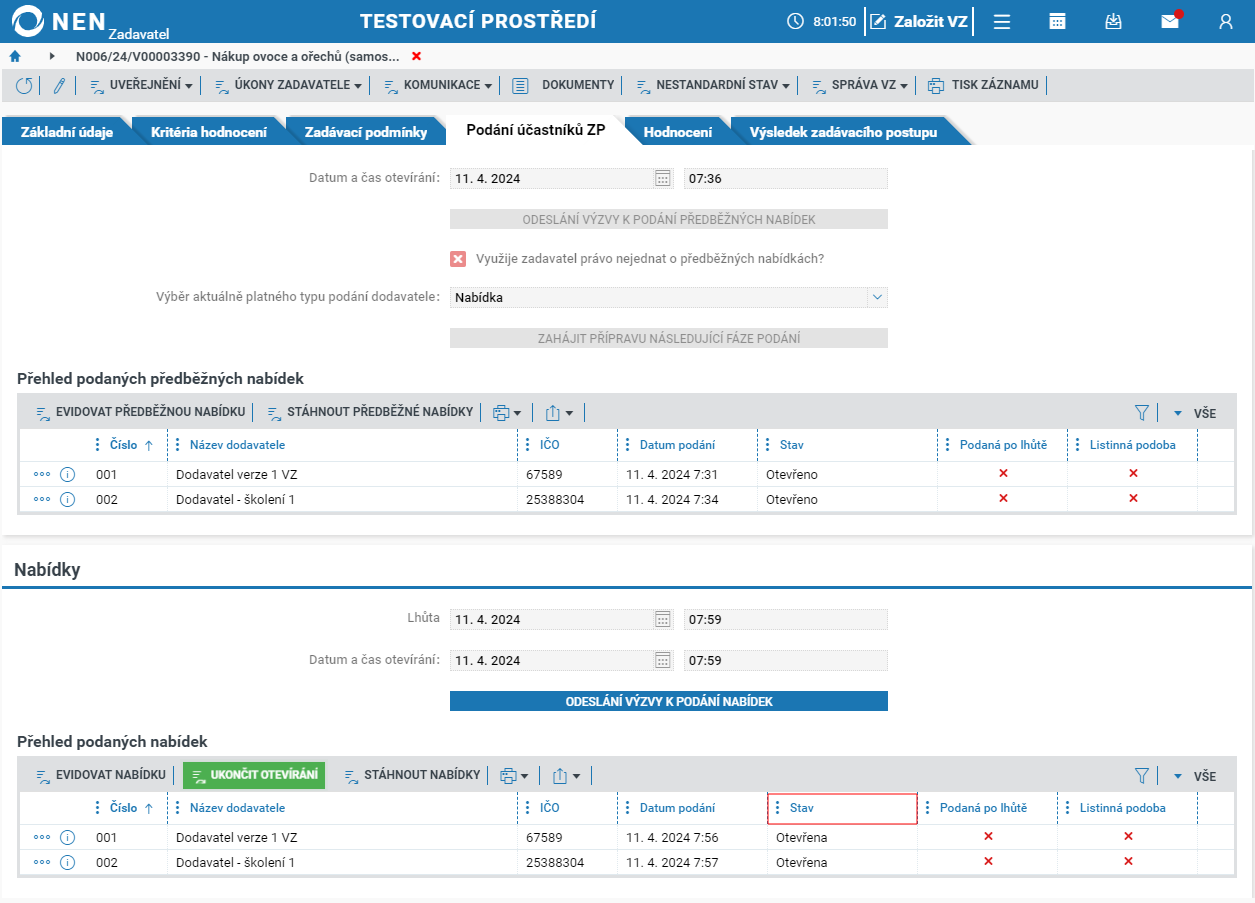The width and height of the screenshot is (1255, 903).
Task: Click the Lhůta date field
Action: (x=551, y=620)
